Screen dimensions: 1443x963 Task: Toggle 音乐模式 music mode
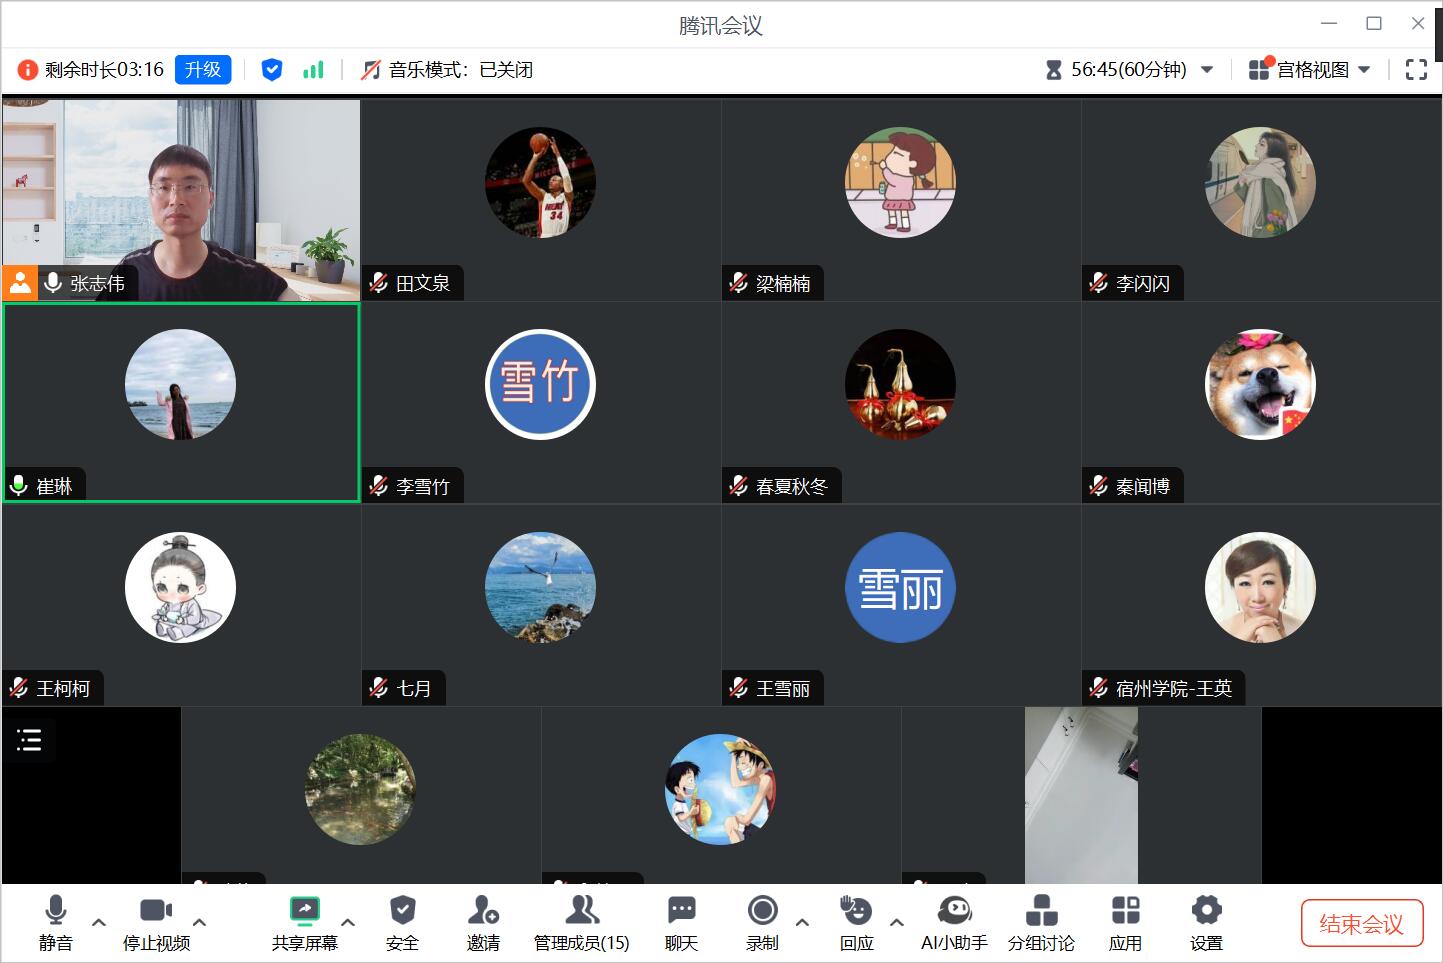[447, 69]
